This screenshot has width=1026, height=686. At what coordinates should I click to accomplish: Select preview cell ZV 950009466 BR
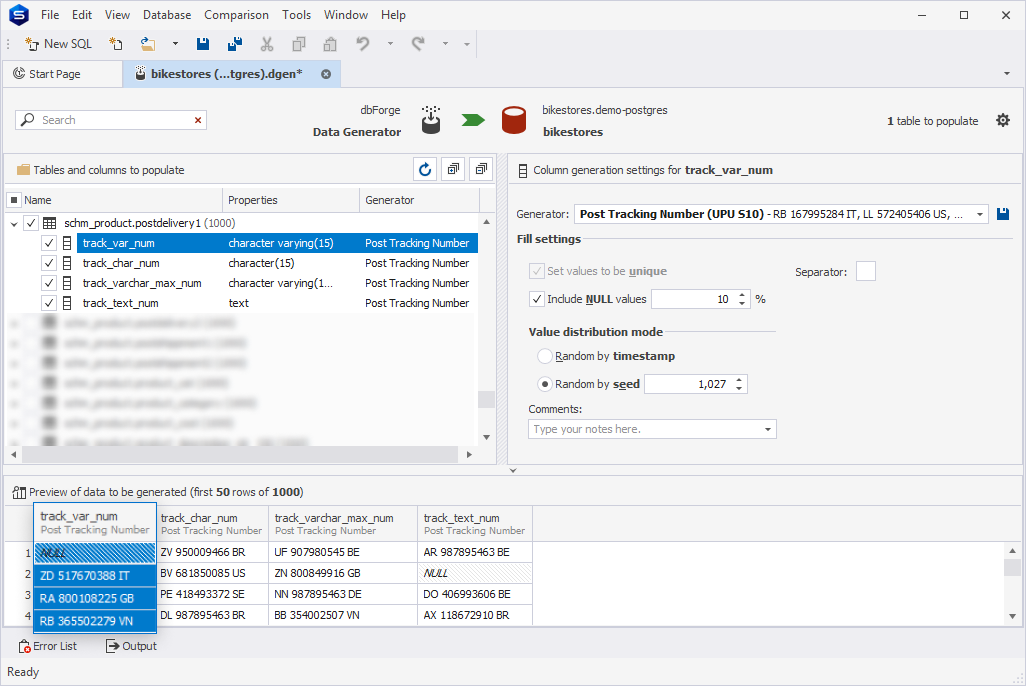212,552
